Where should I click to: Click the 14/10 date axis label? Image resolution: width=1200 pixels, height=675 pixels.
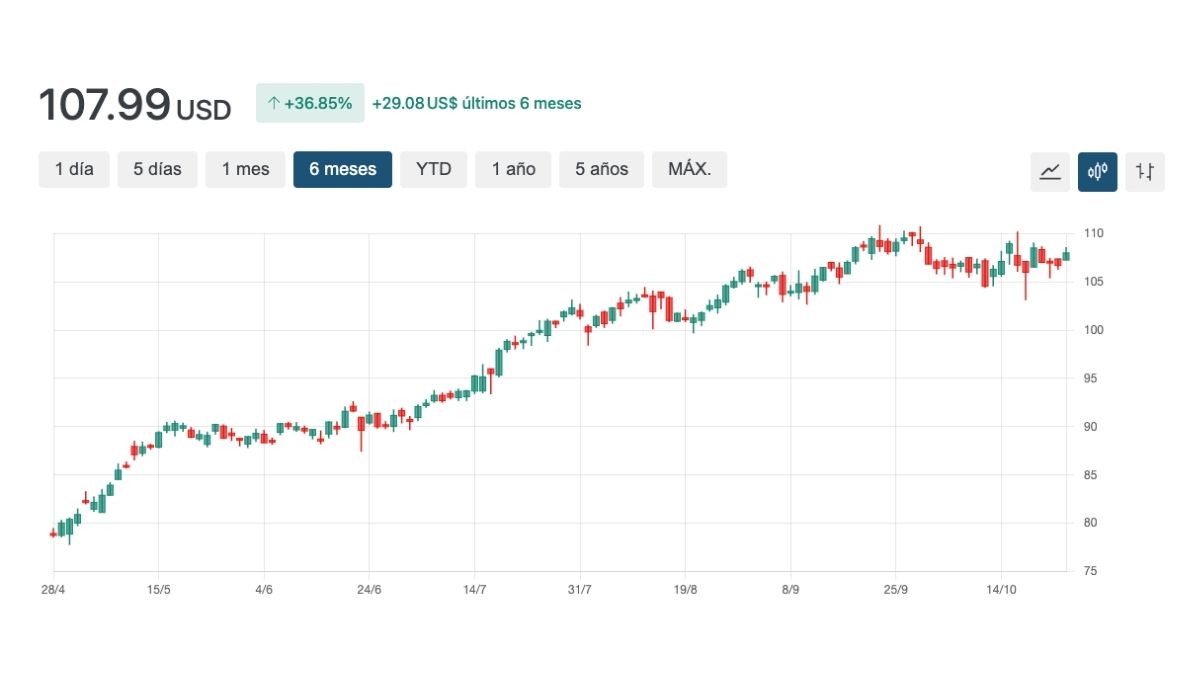click(1001, 589)
